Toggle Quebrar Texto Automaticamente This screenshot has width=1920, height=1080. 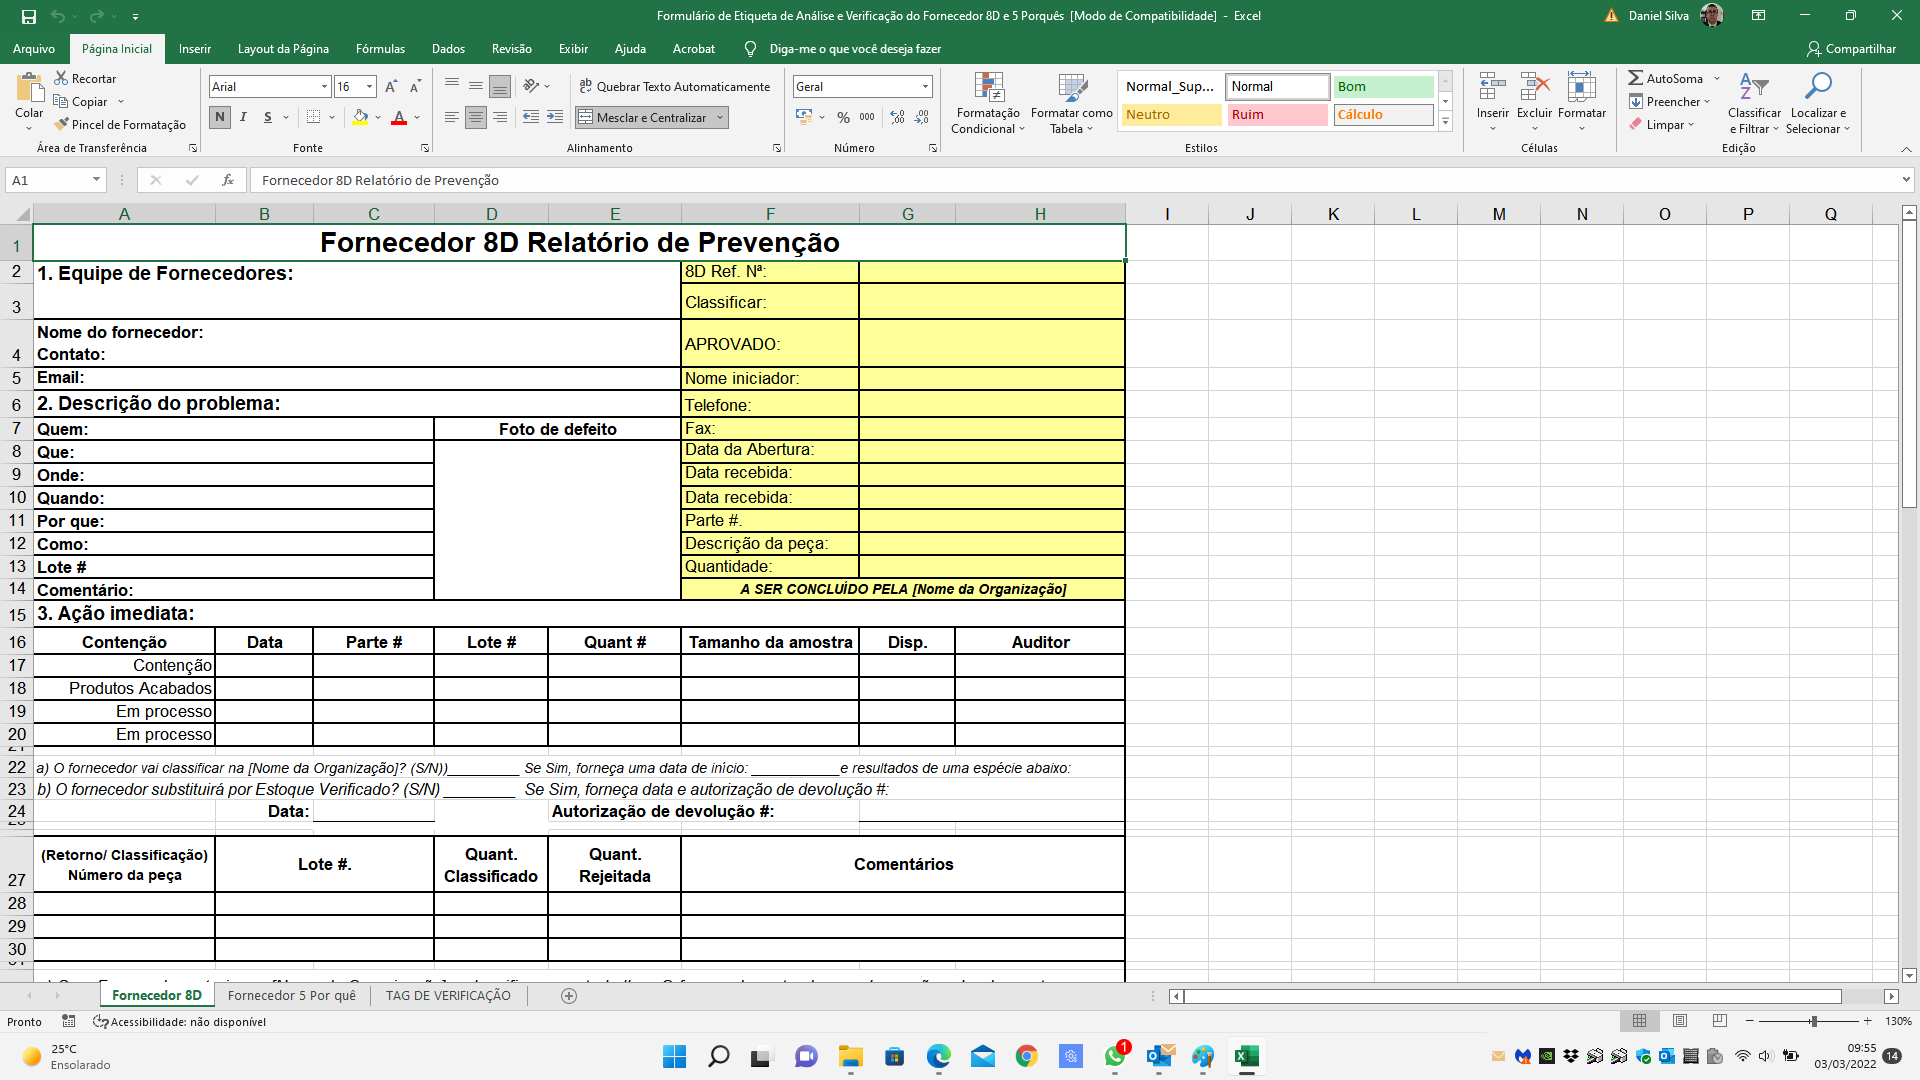(x=675, y=86)
